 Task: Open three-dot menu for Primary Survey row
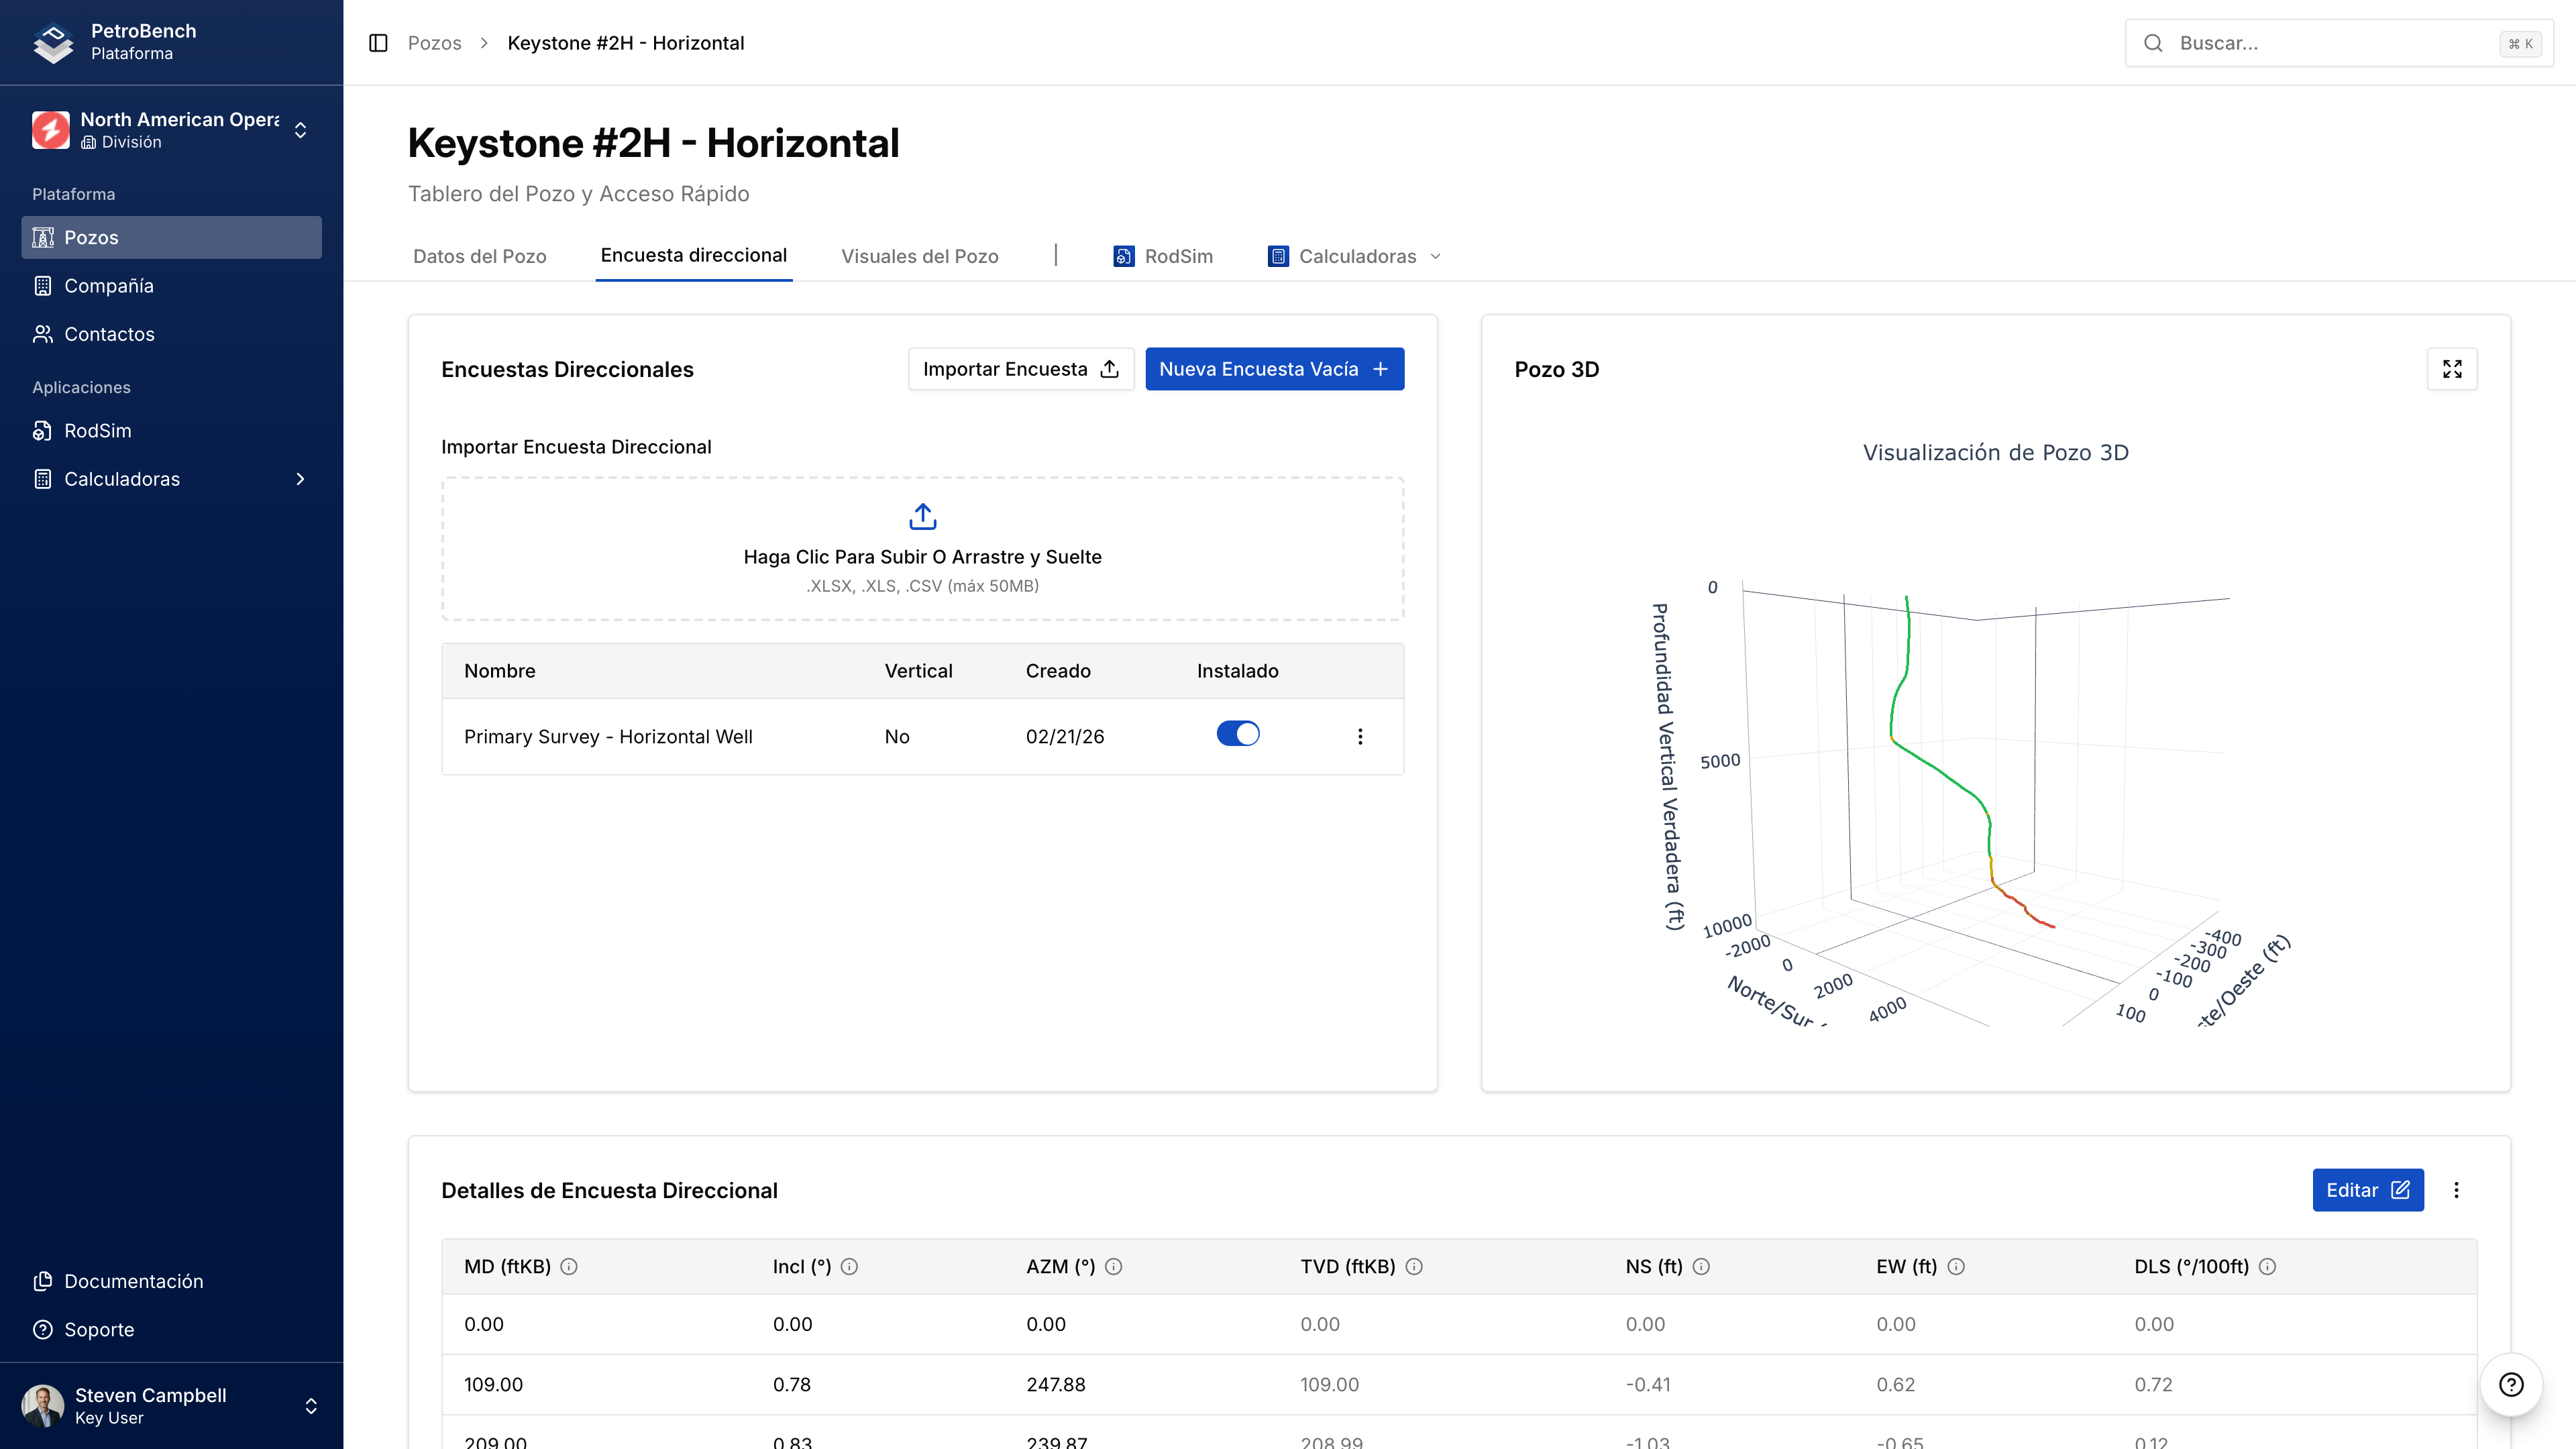pos(1360,737)
